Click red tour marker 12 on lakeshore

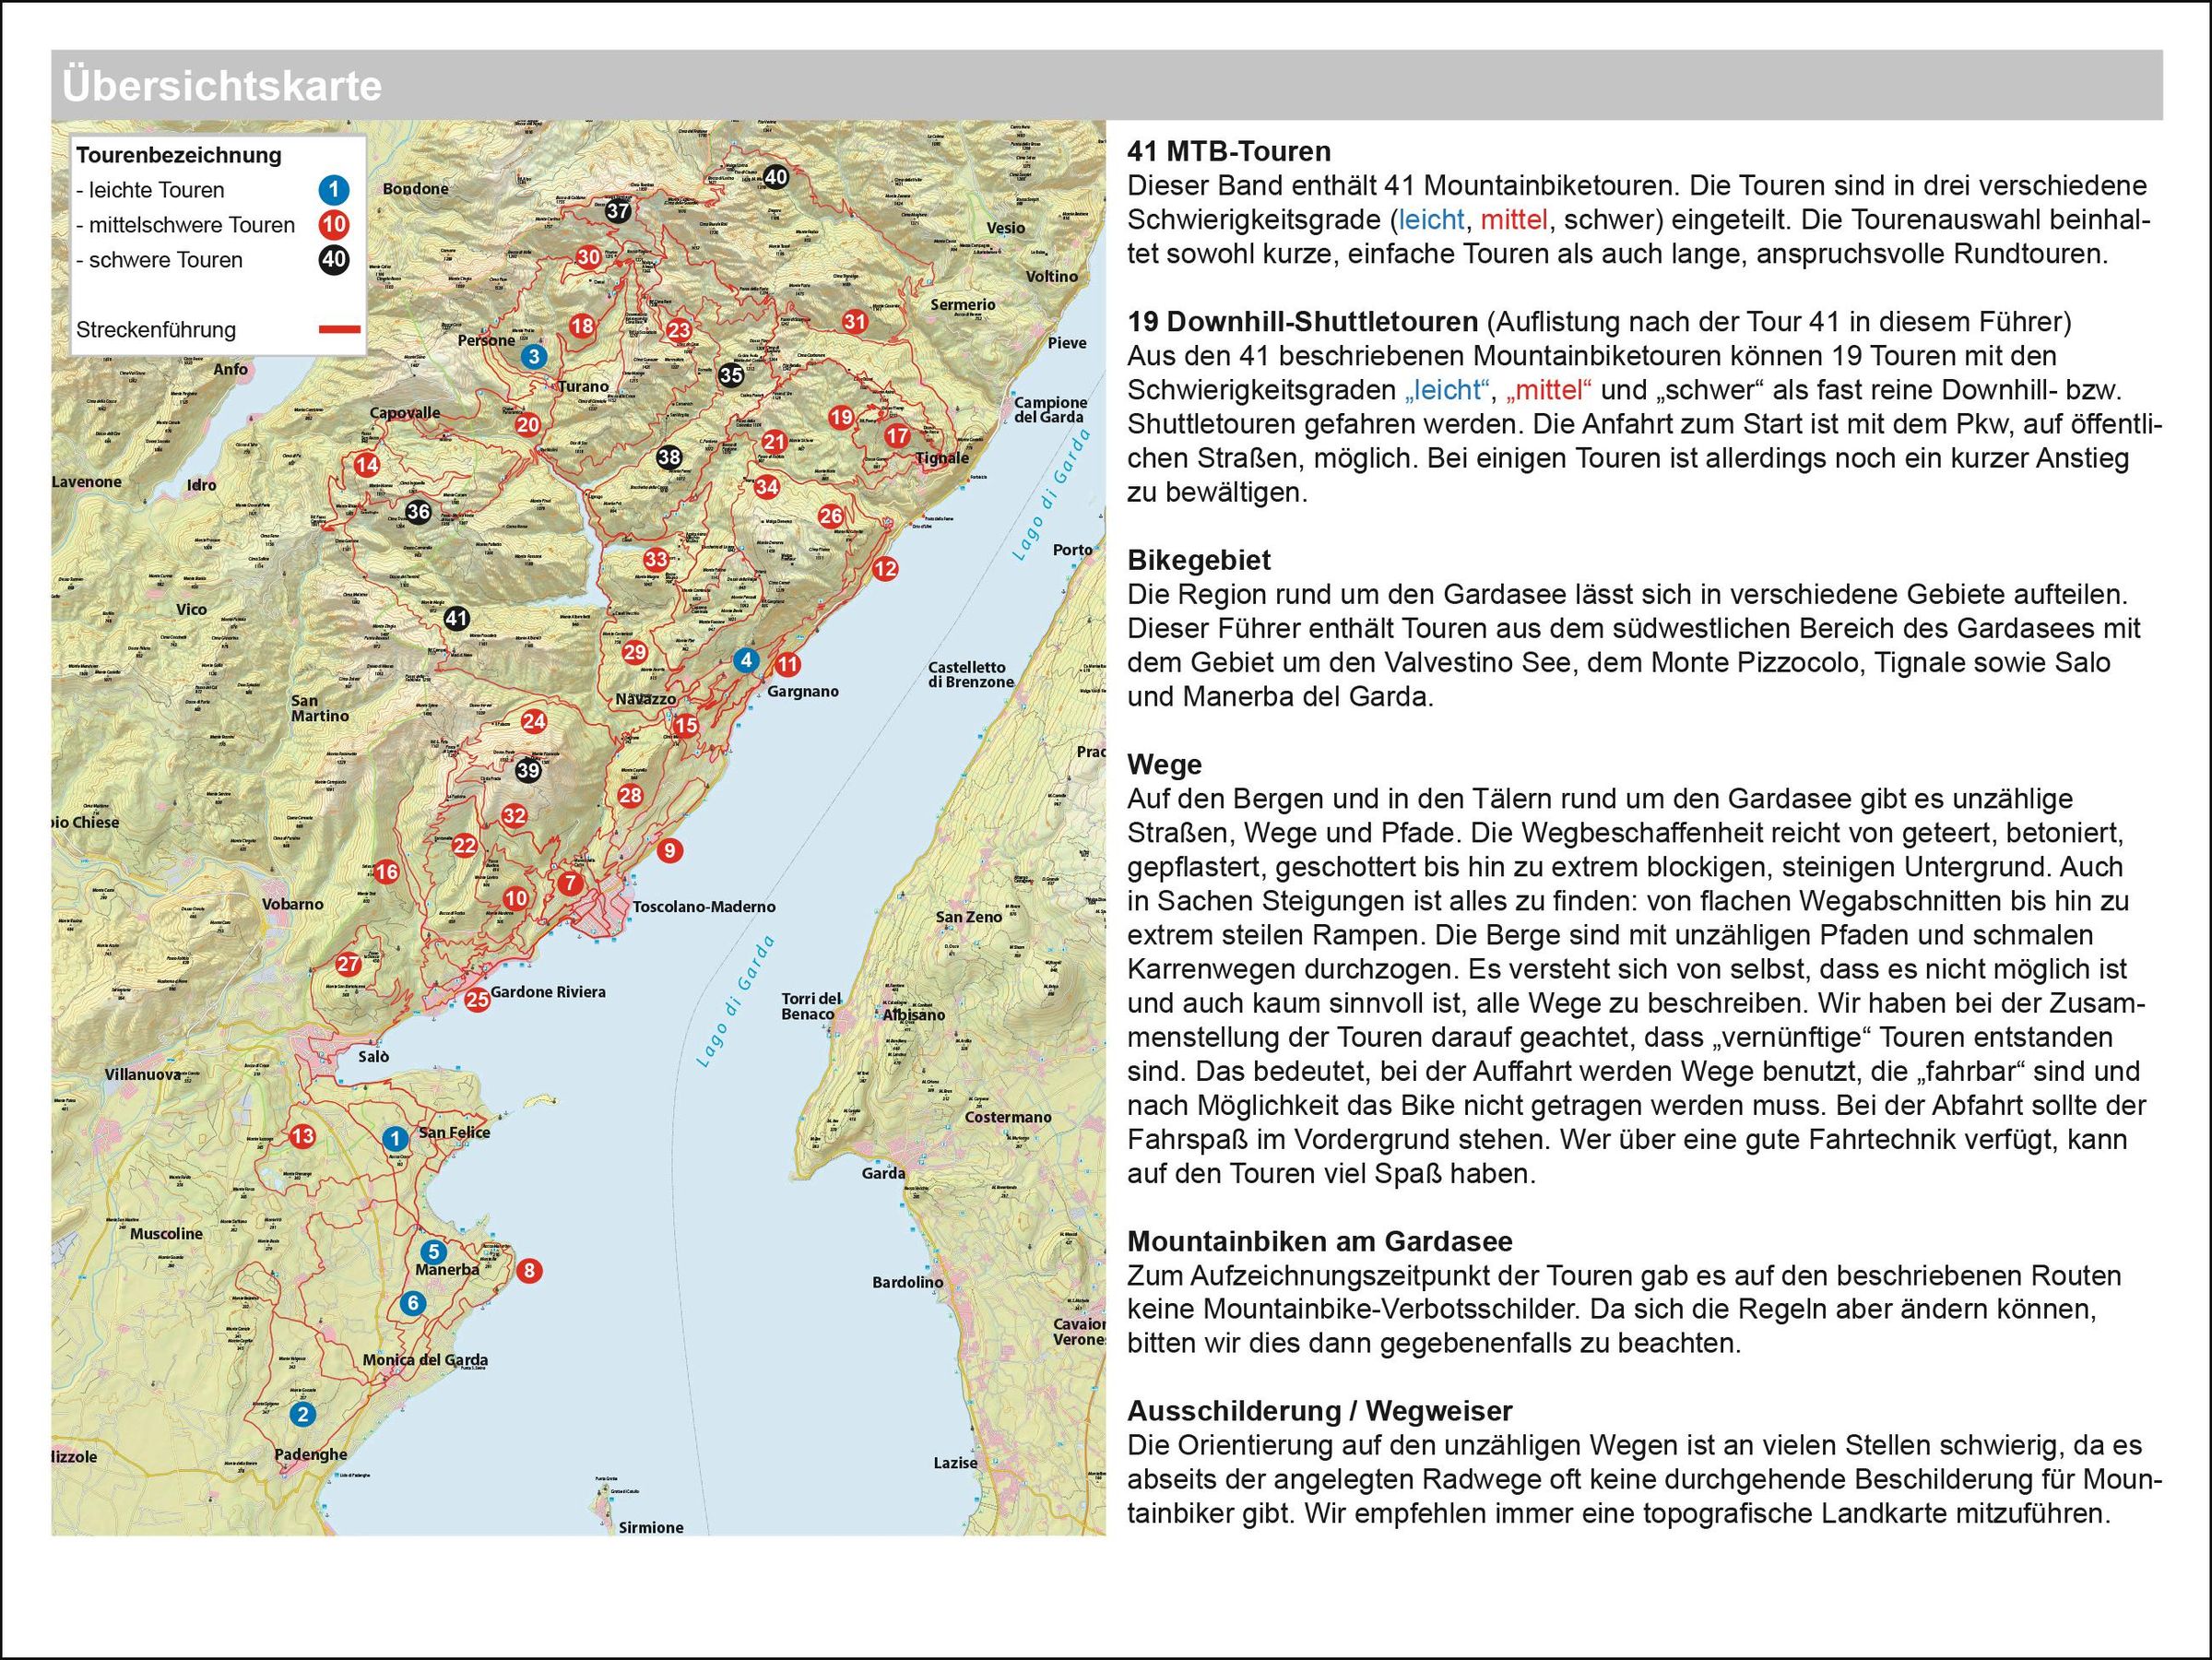(885, 569)
